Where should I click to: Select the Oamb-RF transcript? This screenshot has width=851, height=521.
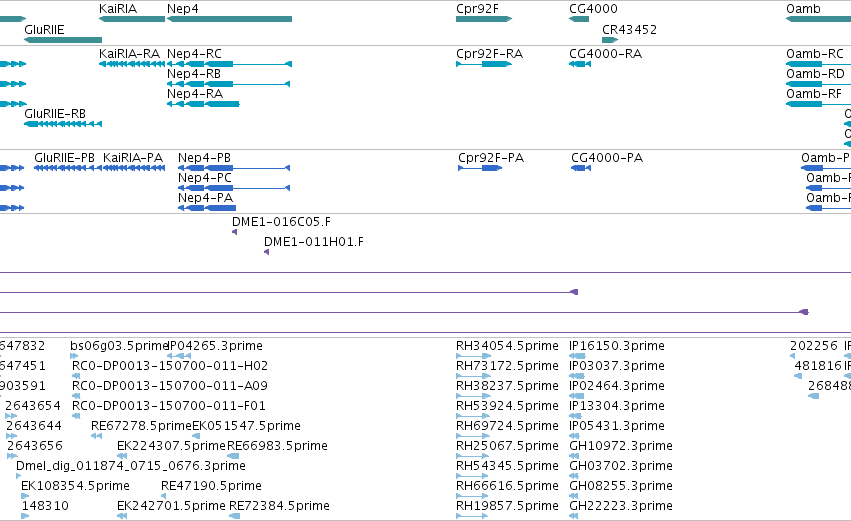coord(818,104)
